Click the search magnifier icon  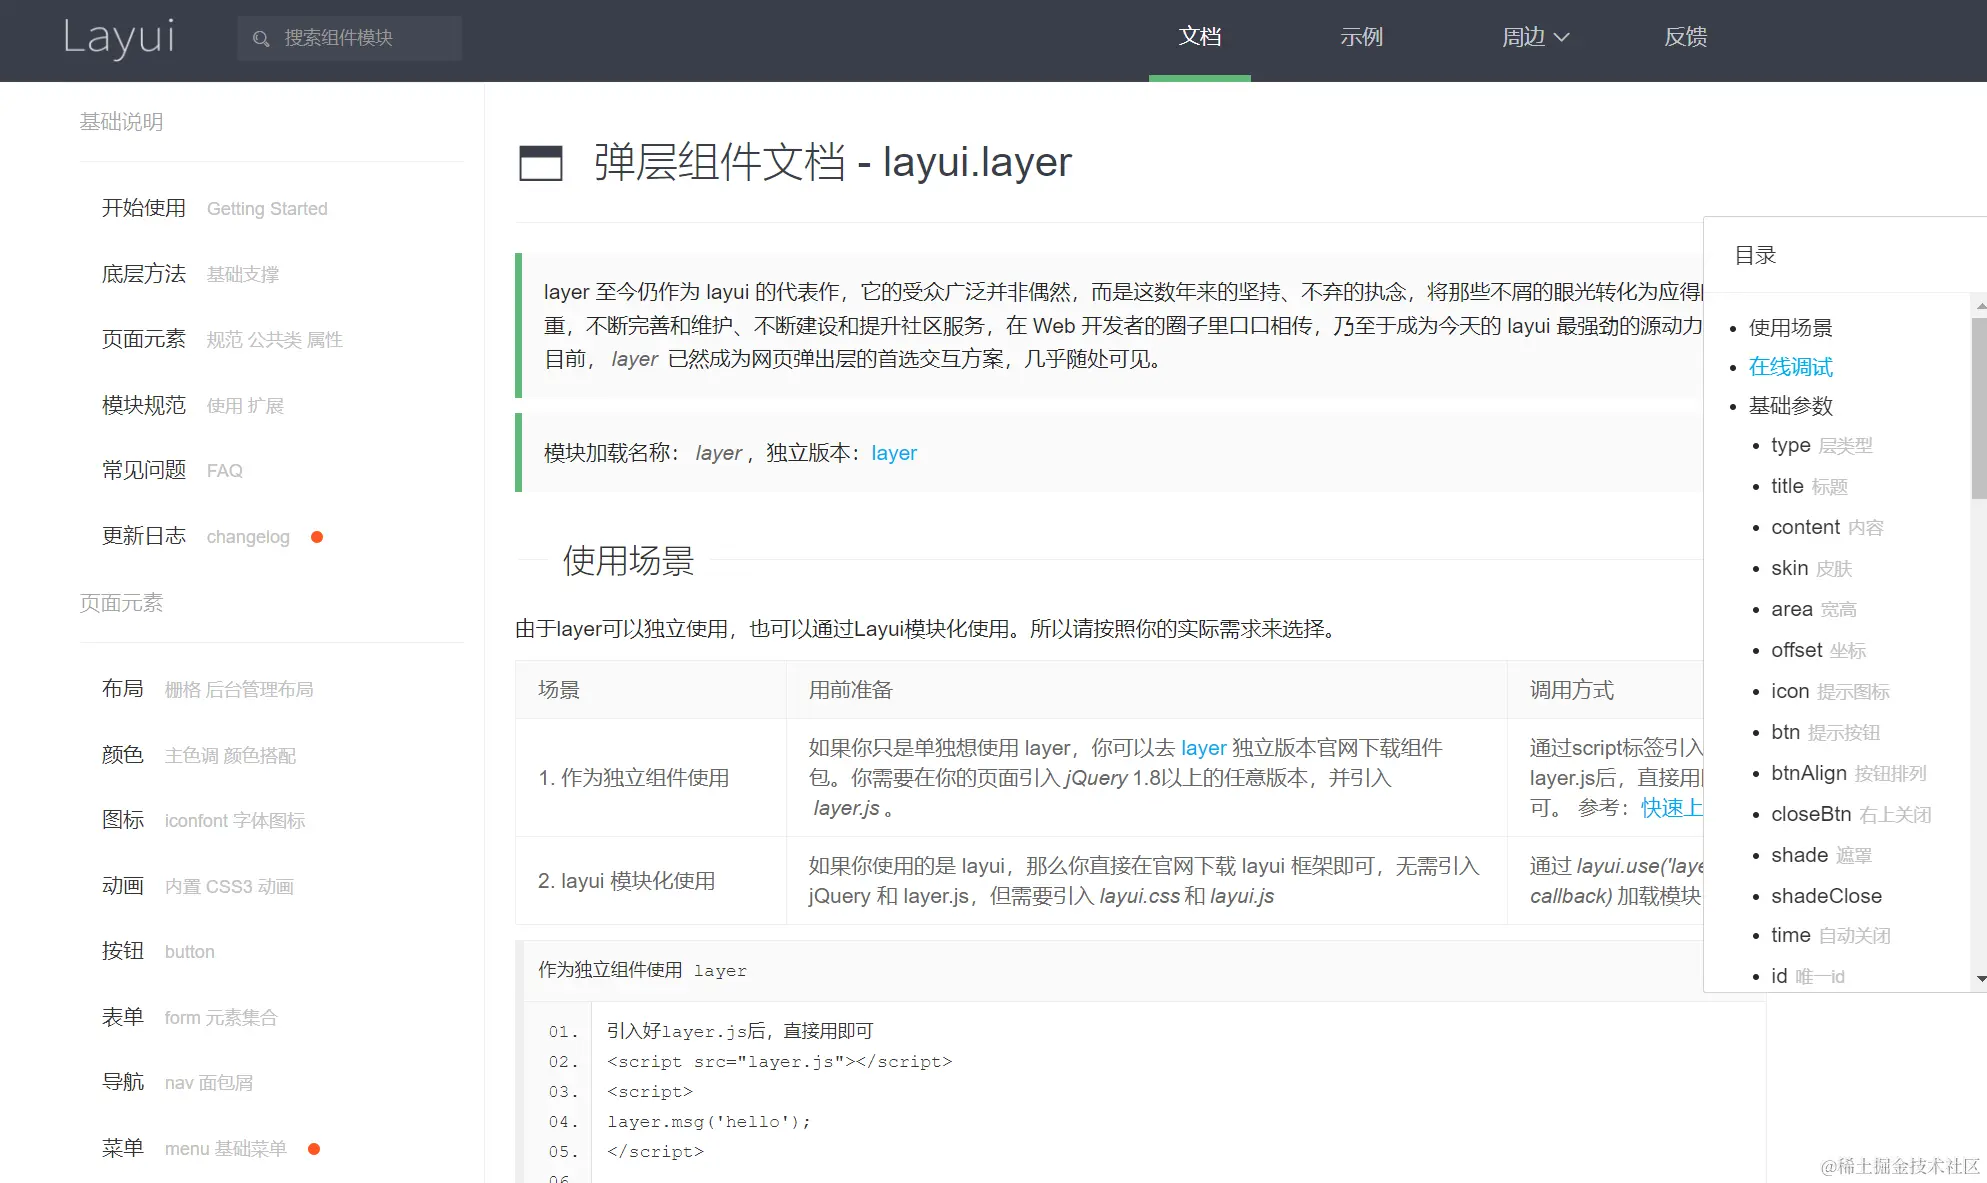click(x=261, y=38)
